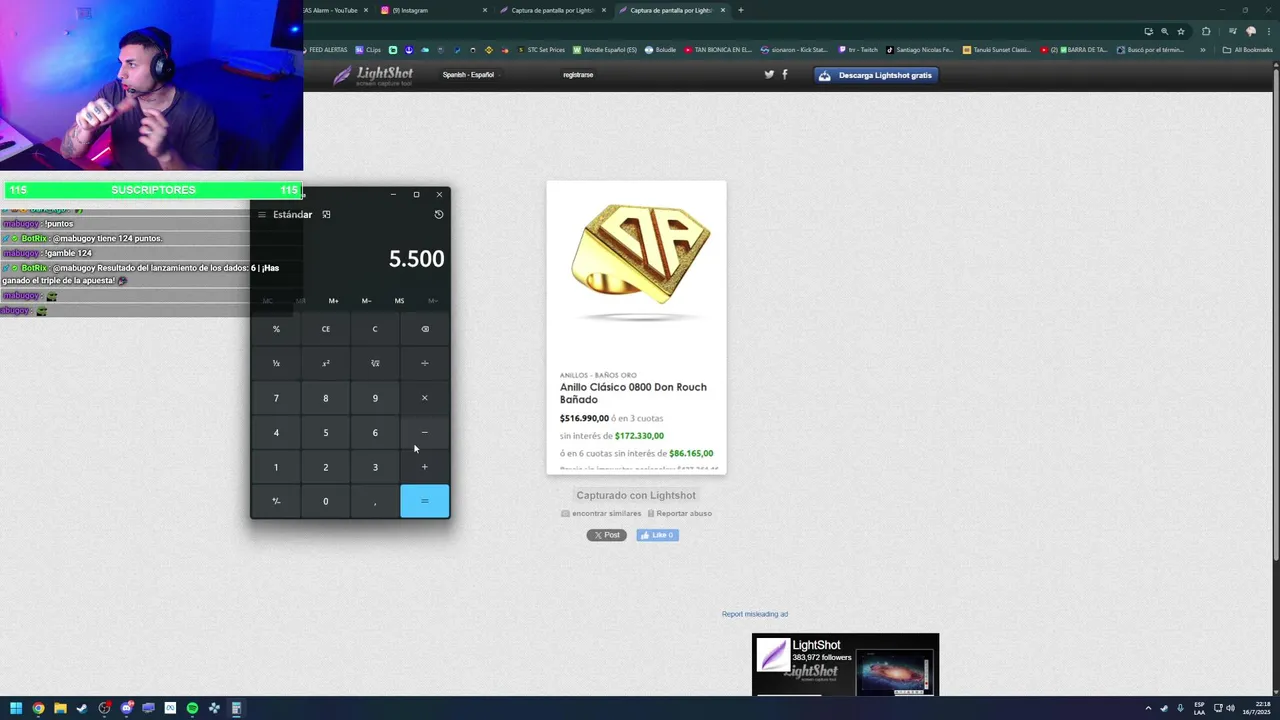The width and height of the screenshot is (1280, 720).
Task: Open the trr - Twitch bookmark
Action: tap(857, 50)
